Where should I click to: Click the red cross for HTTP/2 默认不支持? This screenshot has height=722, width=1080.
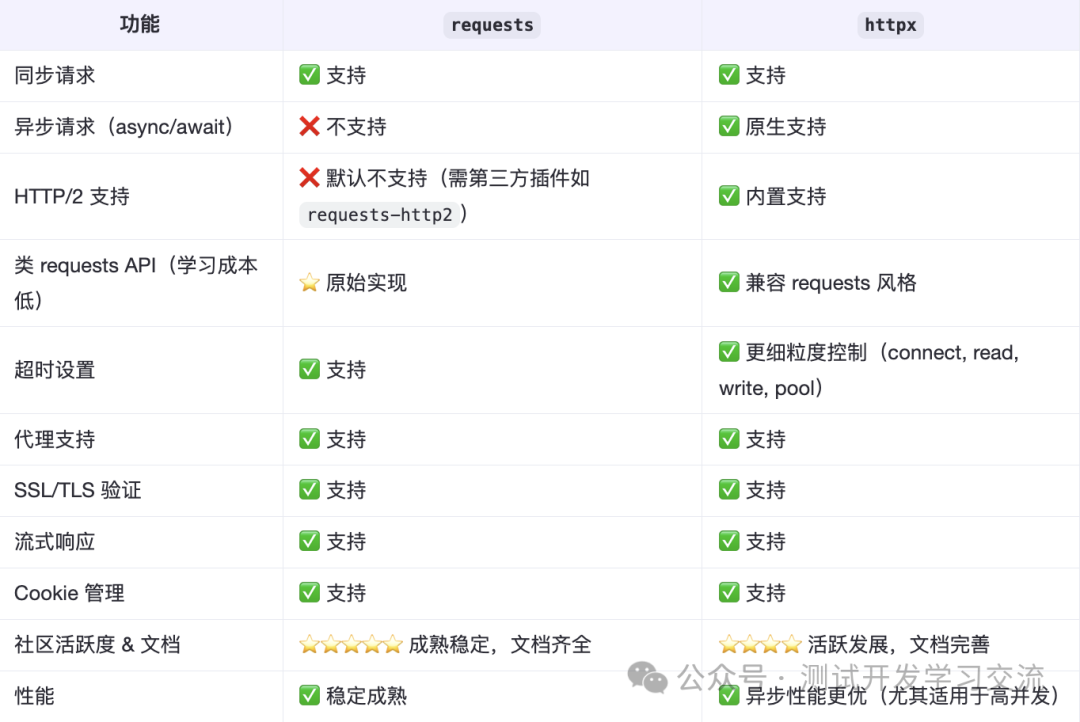click(309, 177)
